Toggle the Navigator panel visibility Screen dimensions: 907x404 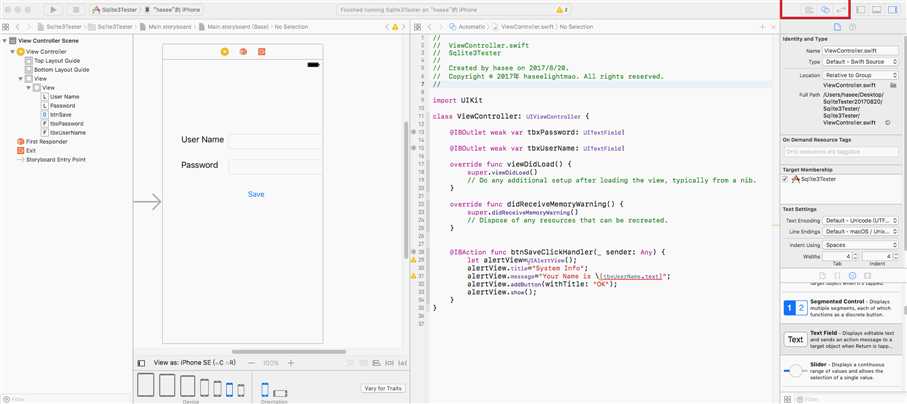point(861,10)
